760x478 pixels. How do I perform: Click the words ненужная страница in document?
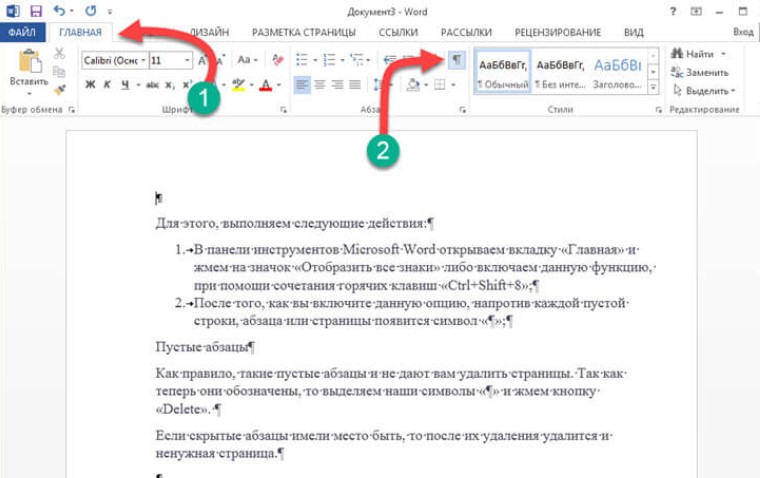click(217, 453)
